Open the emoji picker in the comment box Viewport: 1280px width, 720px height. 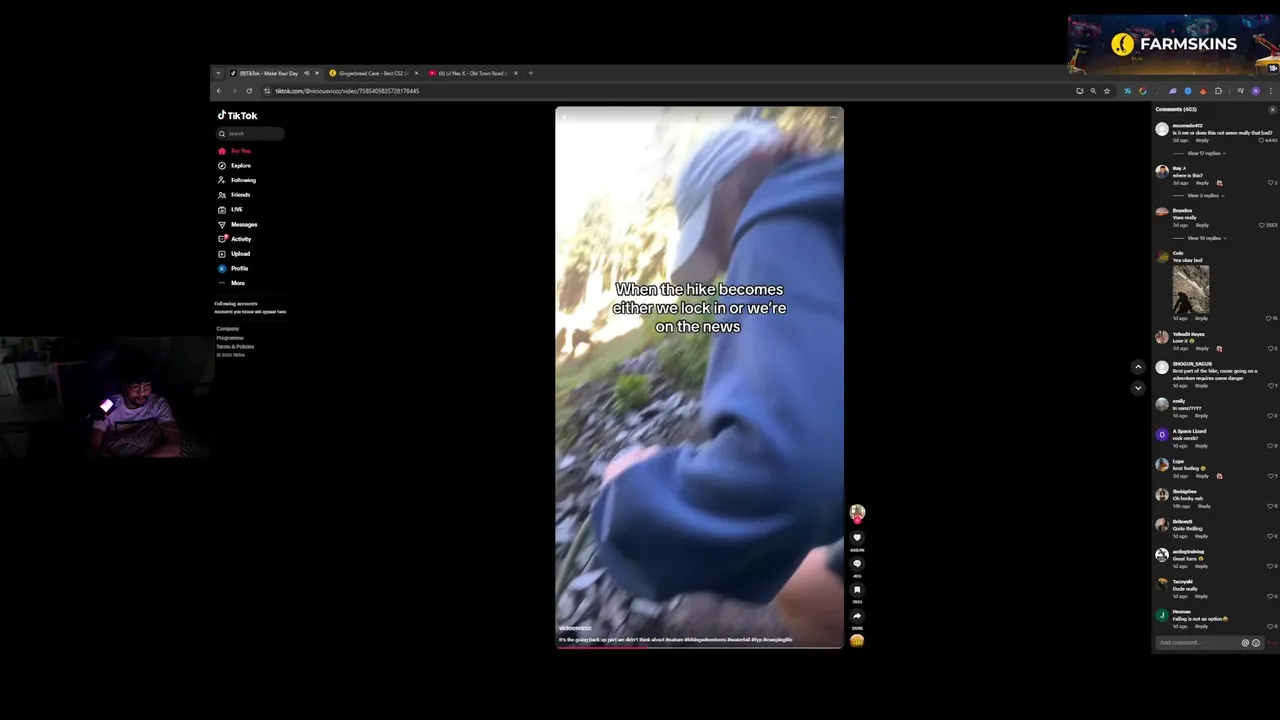pos(1256,643)
